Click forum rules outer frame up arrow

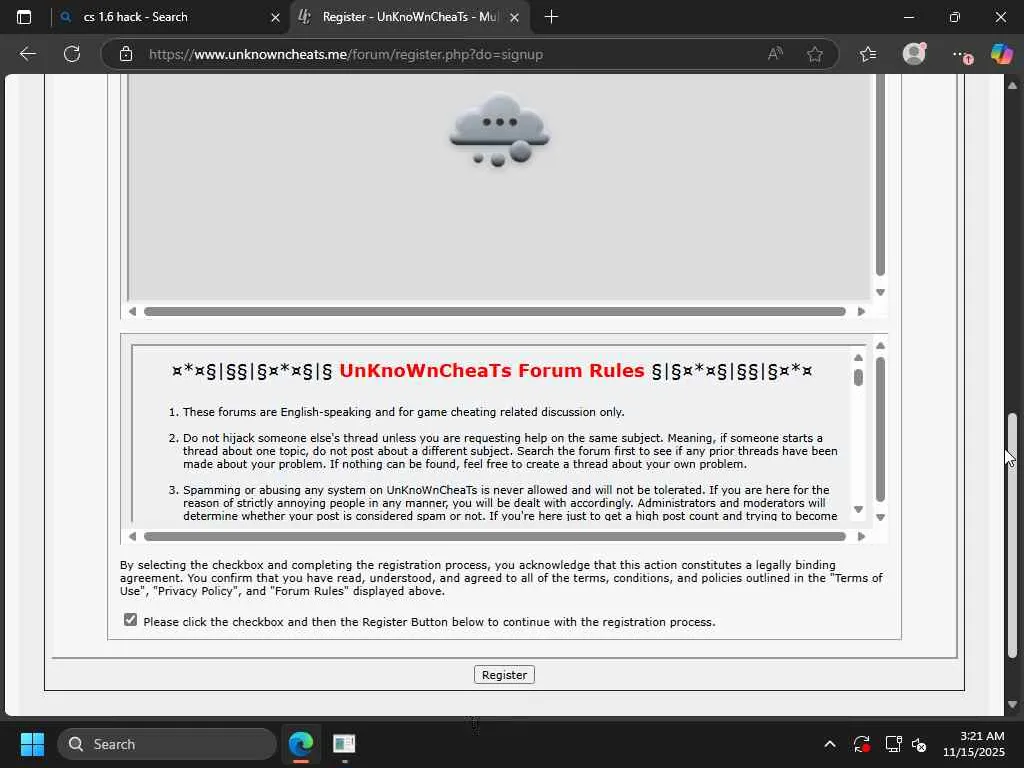click(880, 345)
